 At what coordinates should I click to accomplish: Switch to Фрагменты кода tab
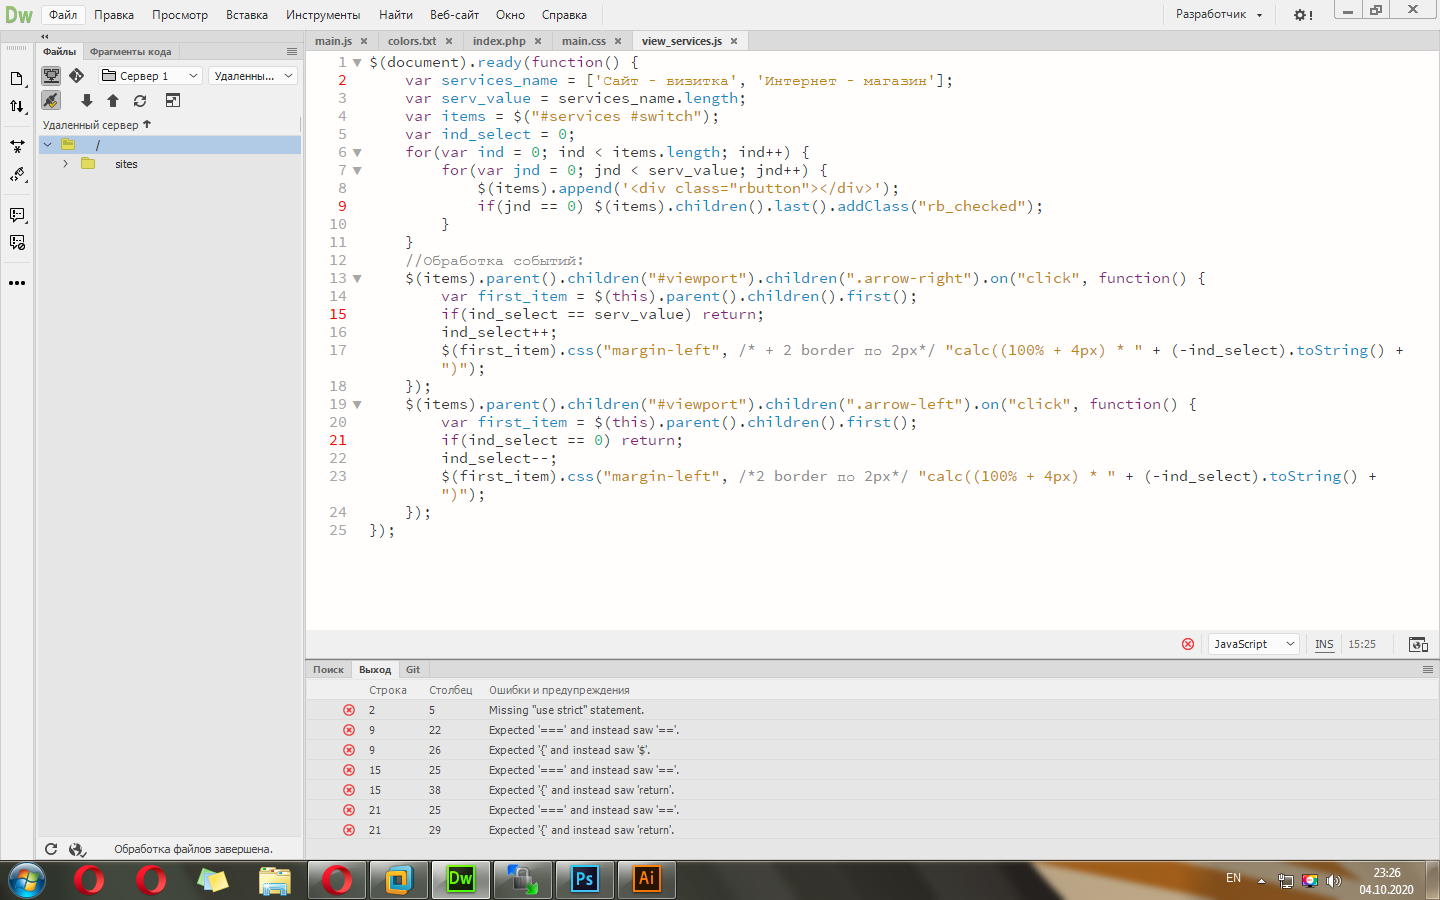click(130, 52)
